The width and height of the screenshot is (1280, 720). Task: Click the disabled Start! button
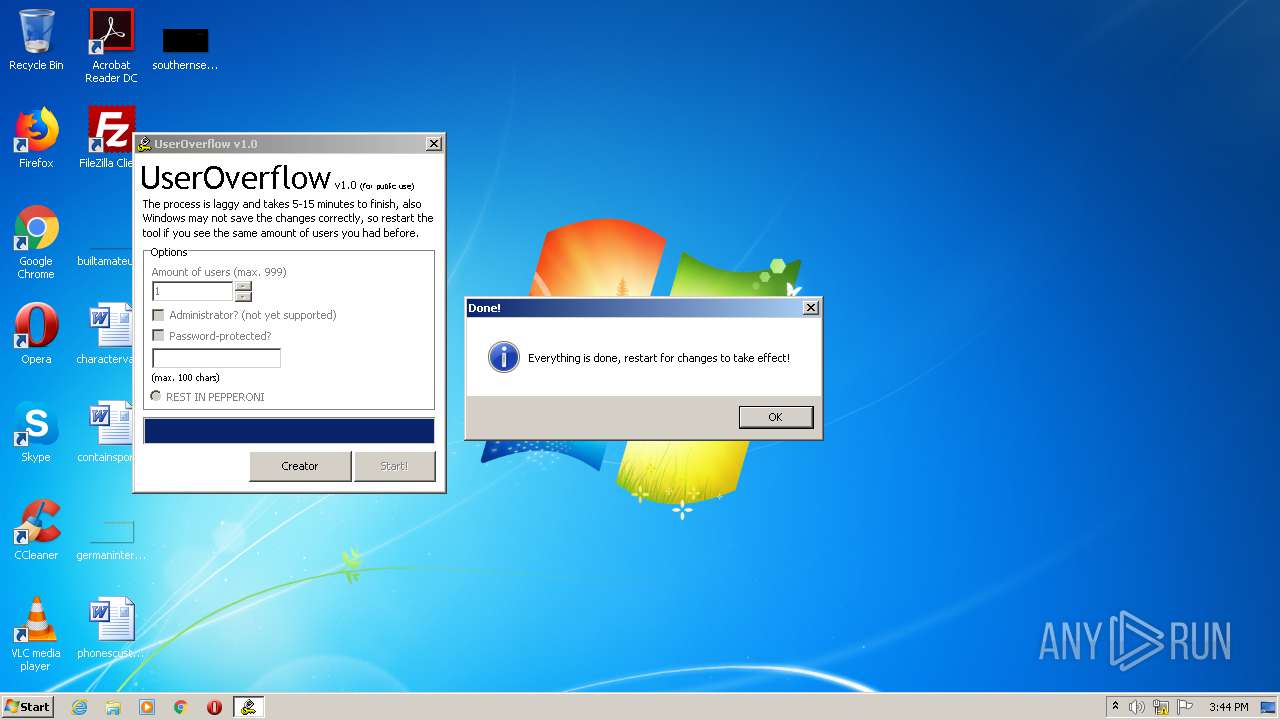tap(394, 466)
